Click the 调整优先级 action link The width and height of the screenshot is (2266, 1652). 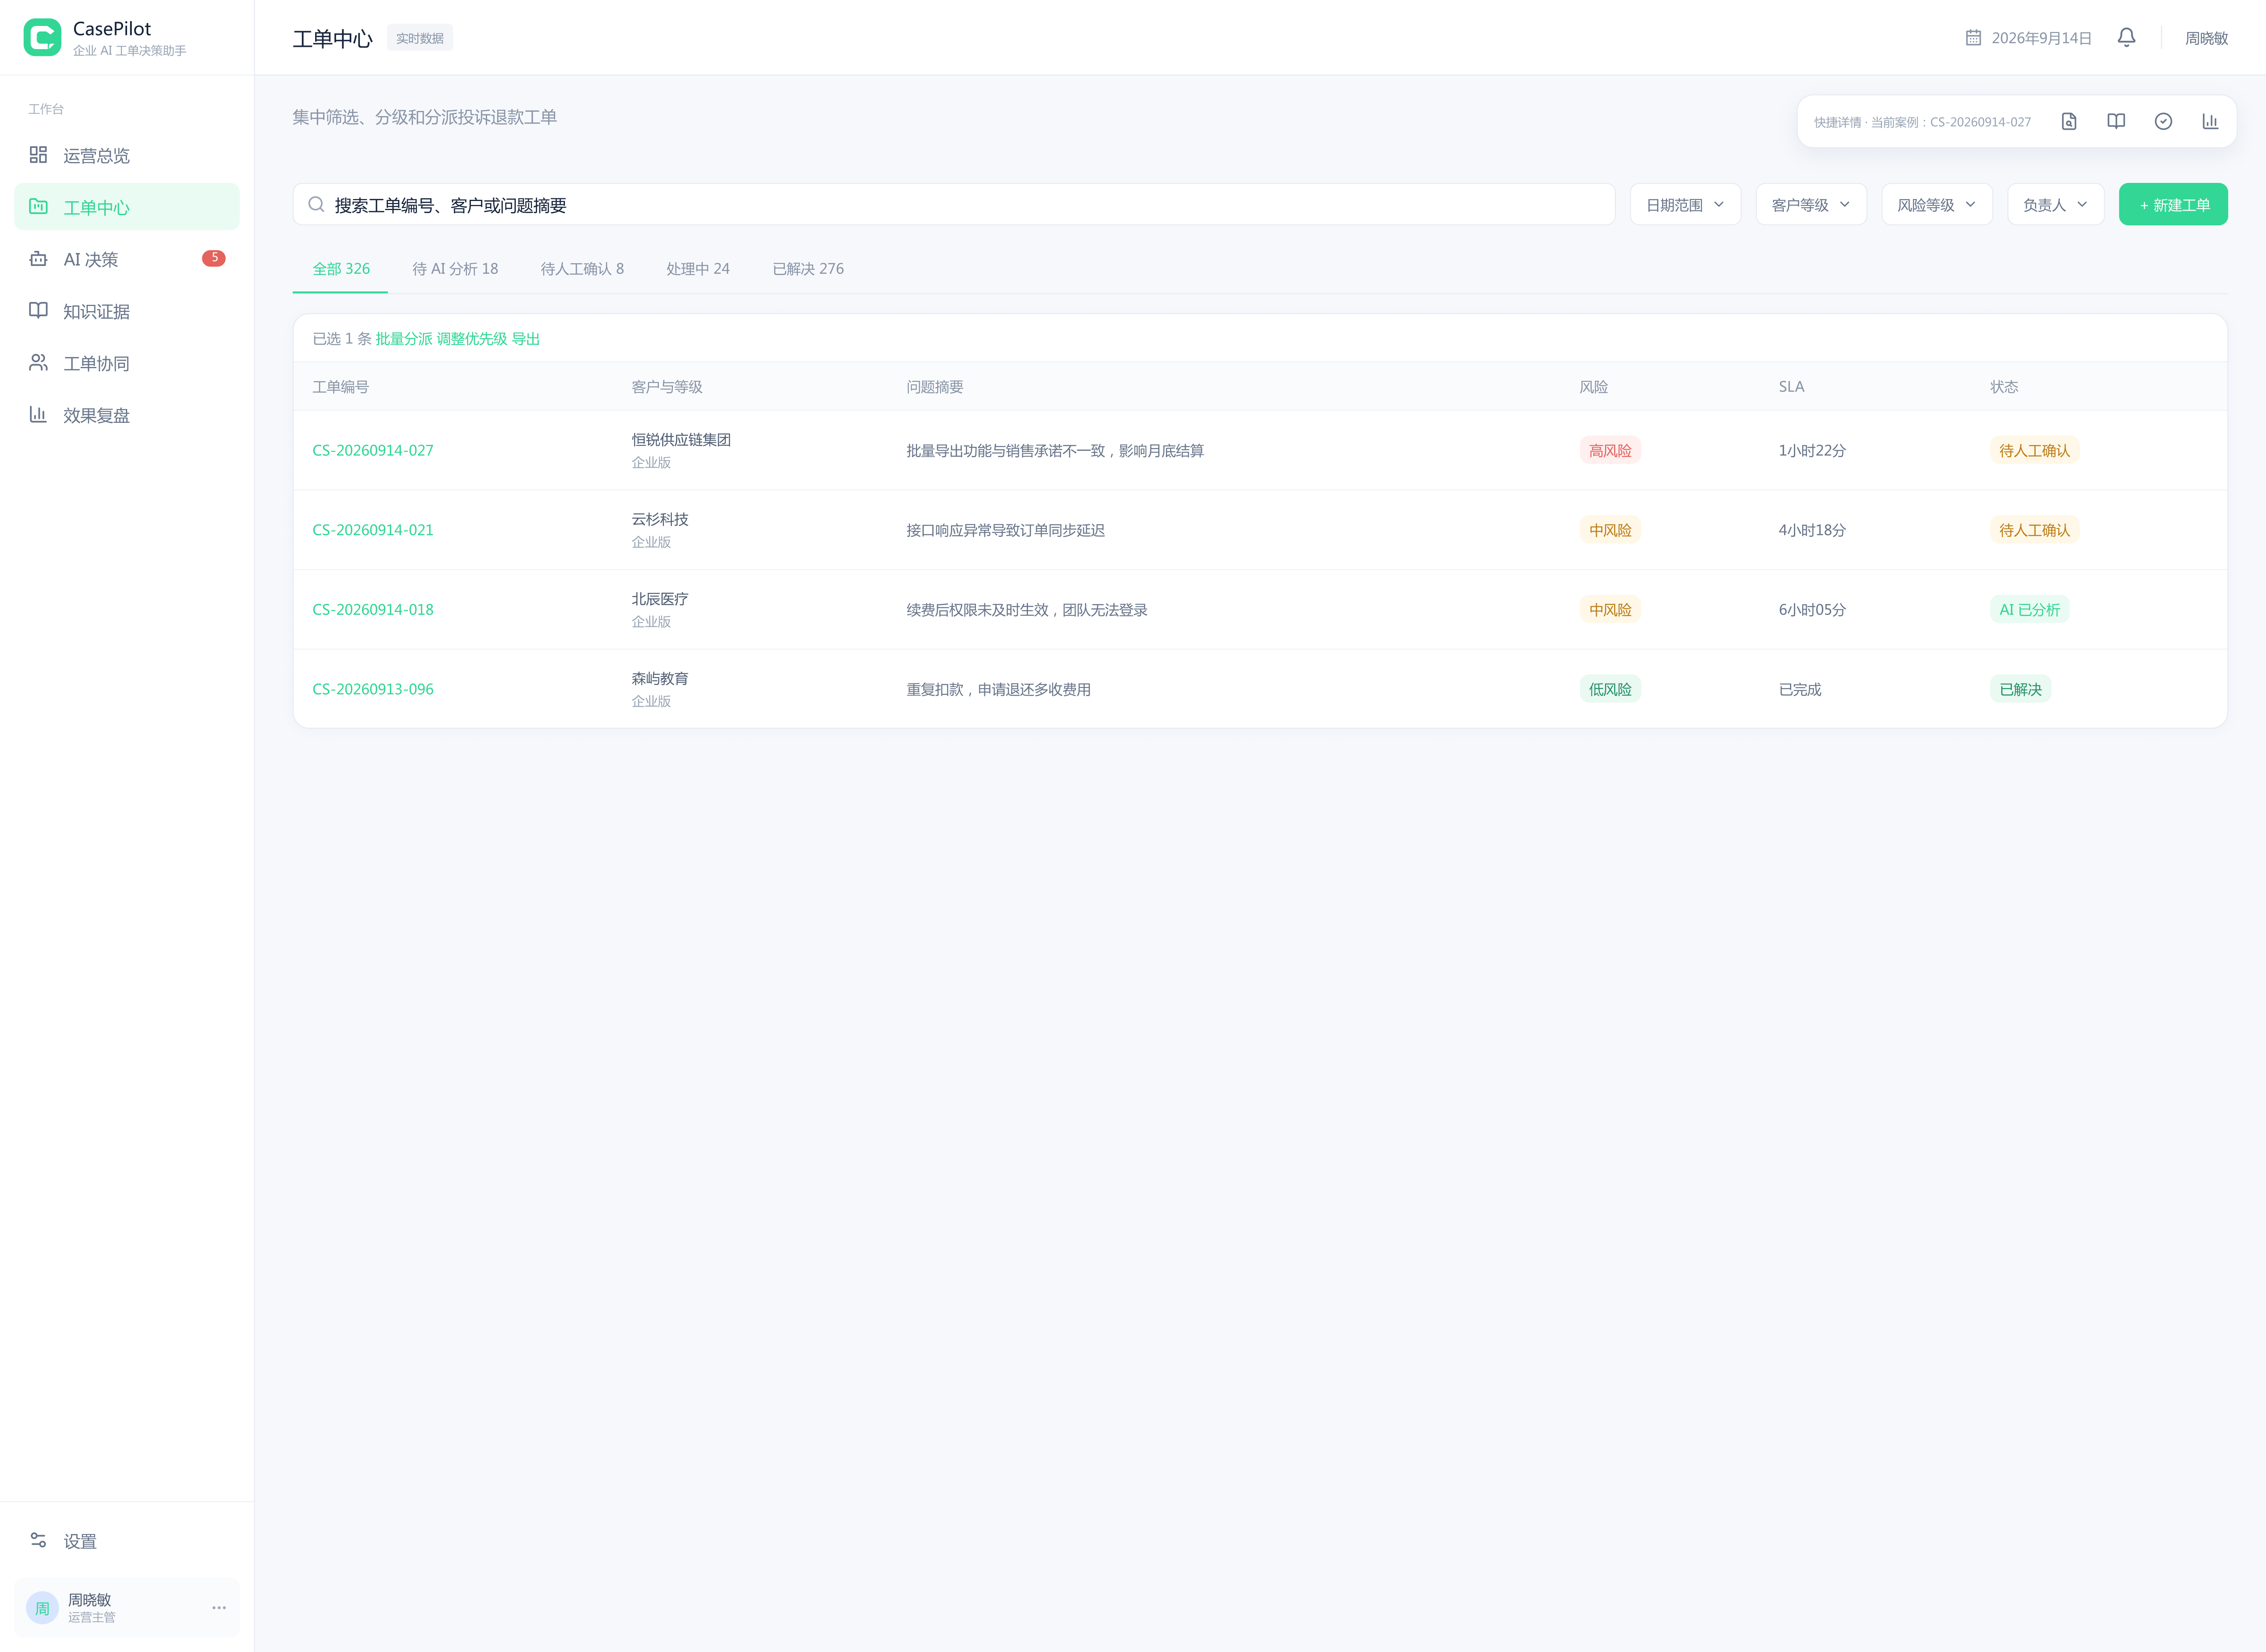pos(472,339)
